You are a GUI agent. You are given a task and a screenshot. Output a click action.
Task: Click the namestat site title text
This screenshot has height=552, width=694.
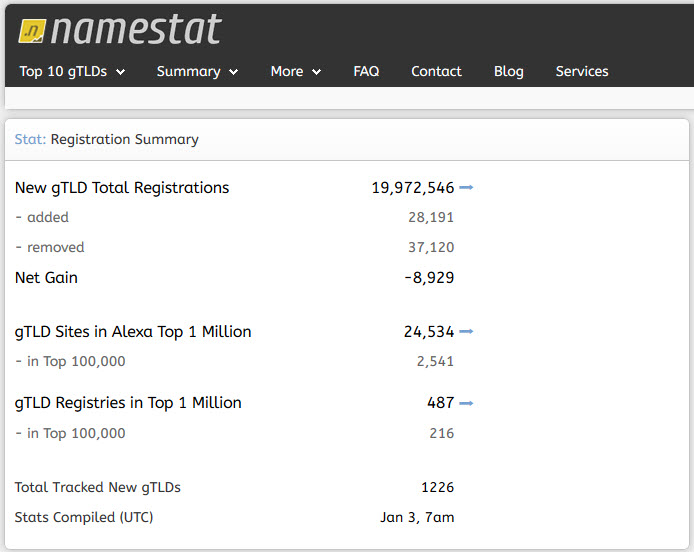tap(136, 29)
